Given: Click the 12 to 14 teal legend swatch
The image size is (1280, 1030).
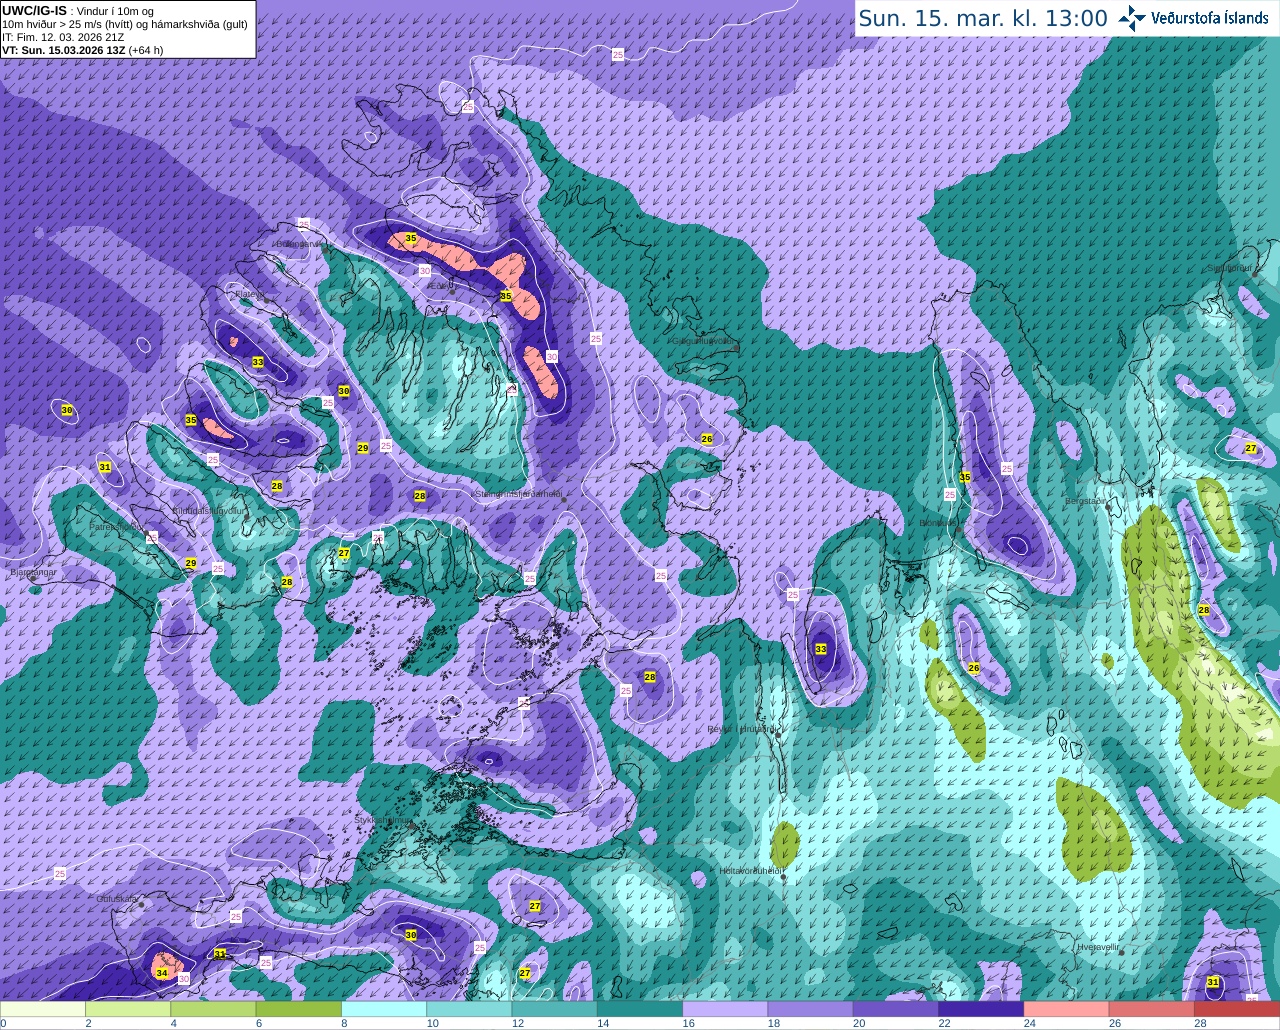Looking at the screenshot, I should [x=555, y=1008].
